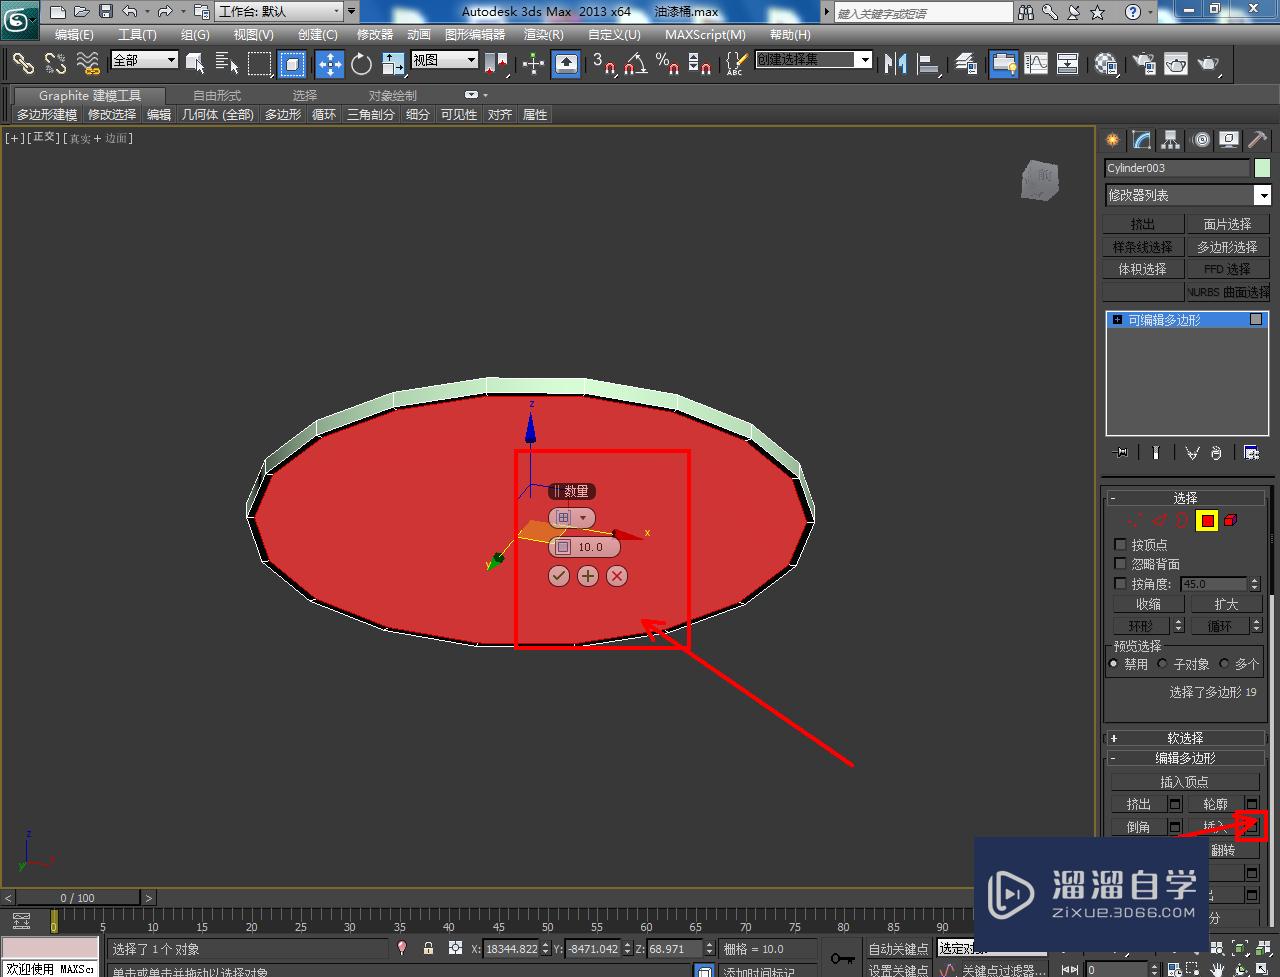Select the 子对象 preview radio button
The width and height of the screenshot is (1280, 977).
[1162, 664]
